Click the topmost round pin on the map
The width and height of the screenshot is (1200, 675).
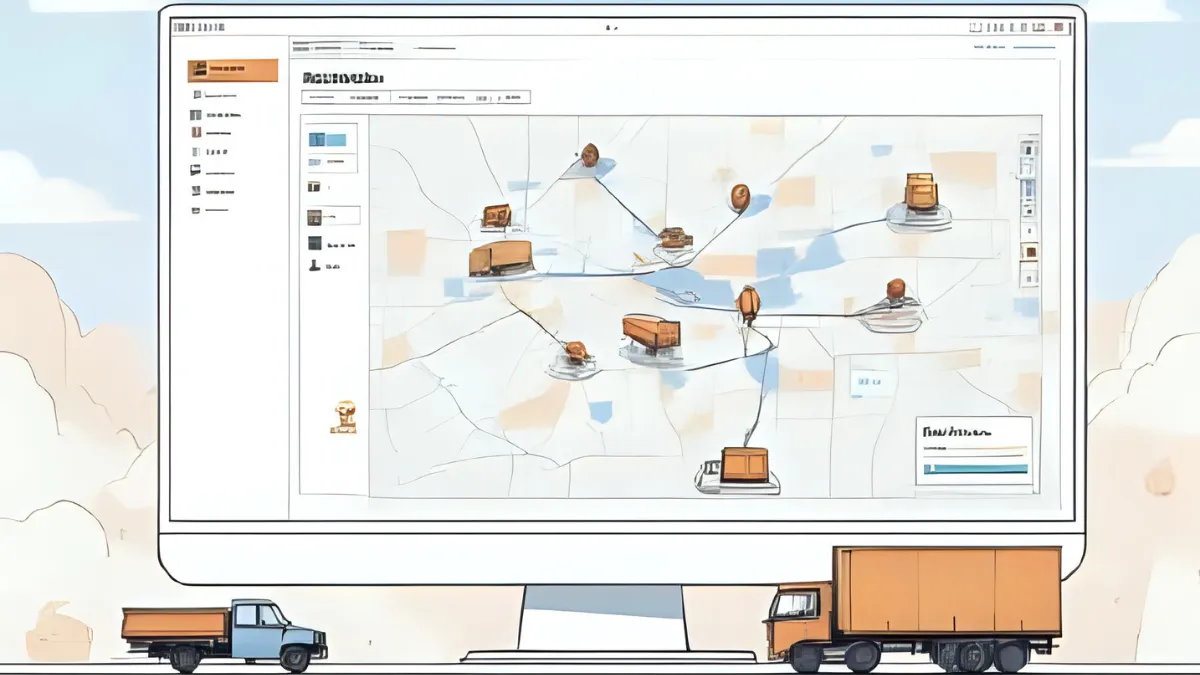(x=590, y=155)
